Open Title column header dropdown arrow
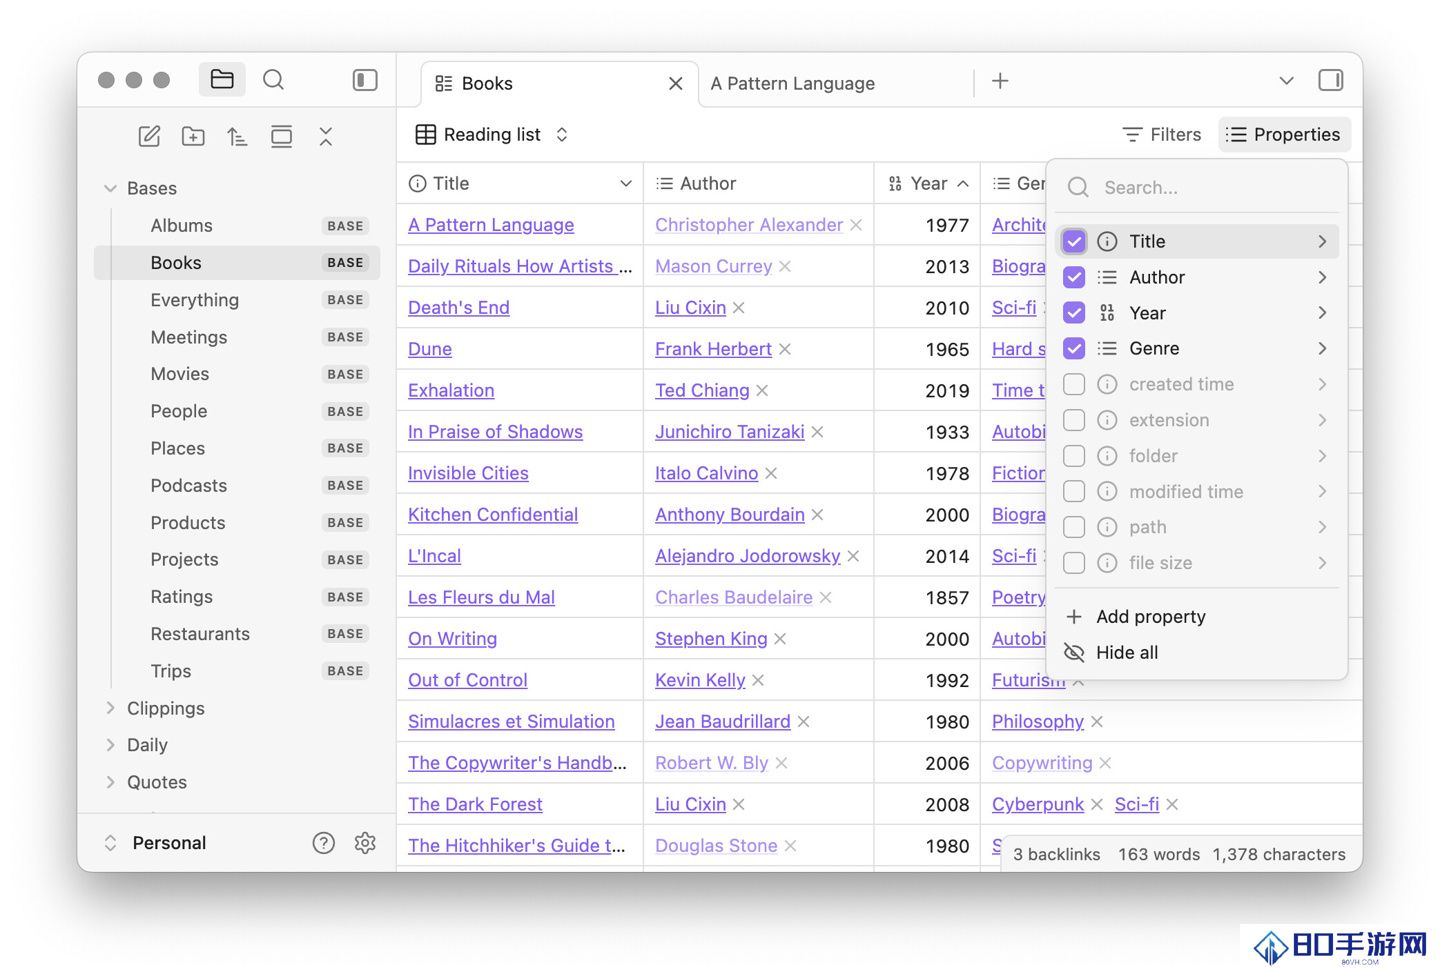 (626, 183)
